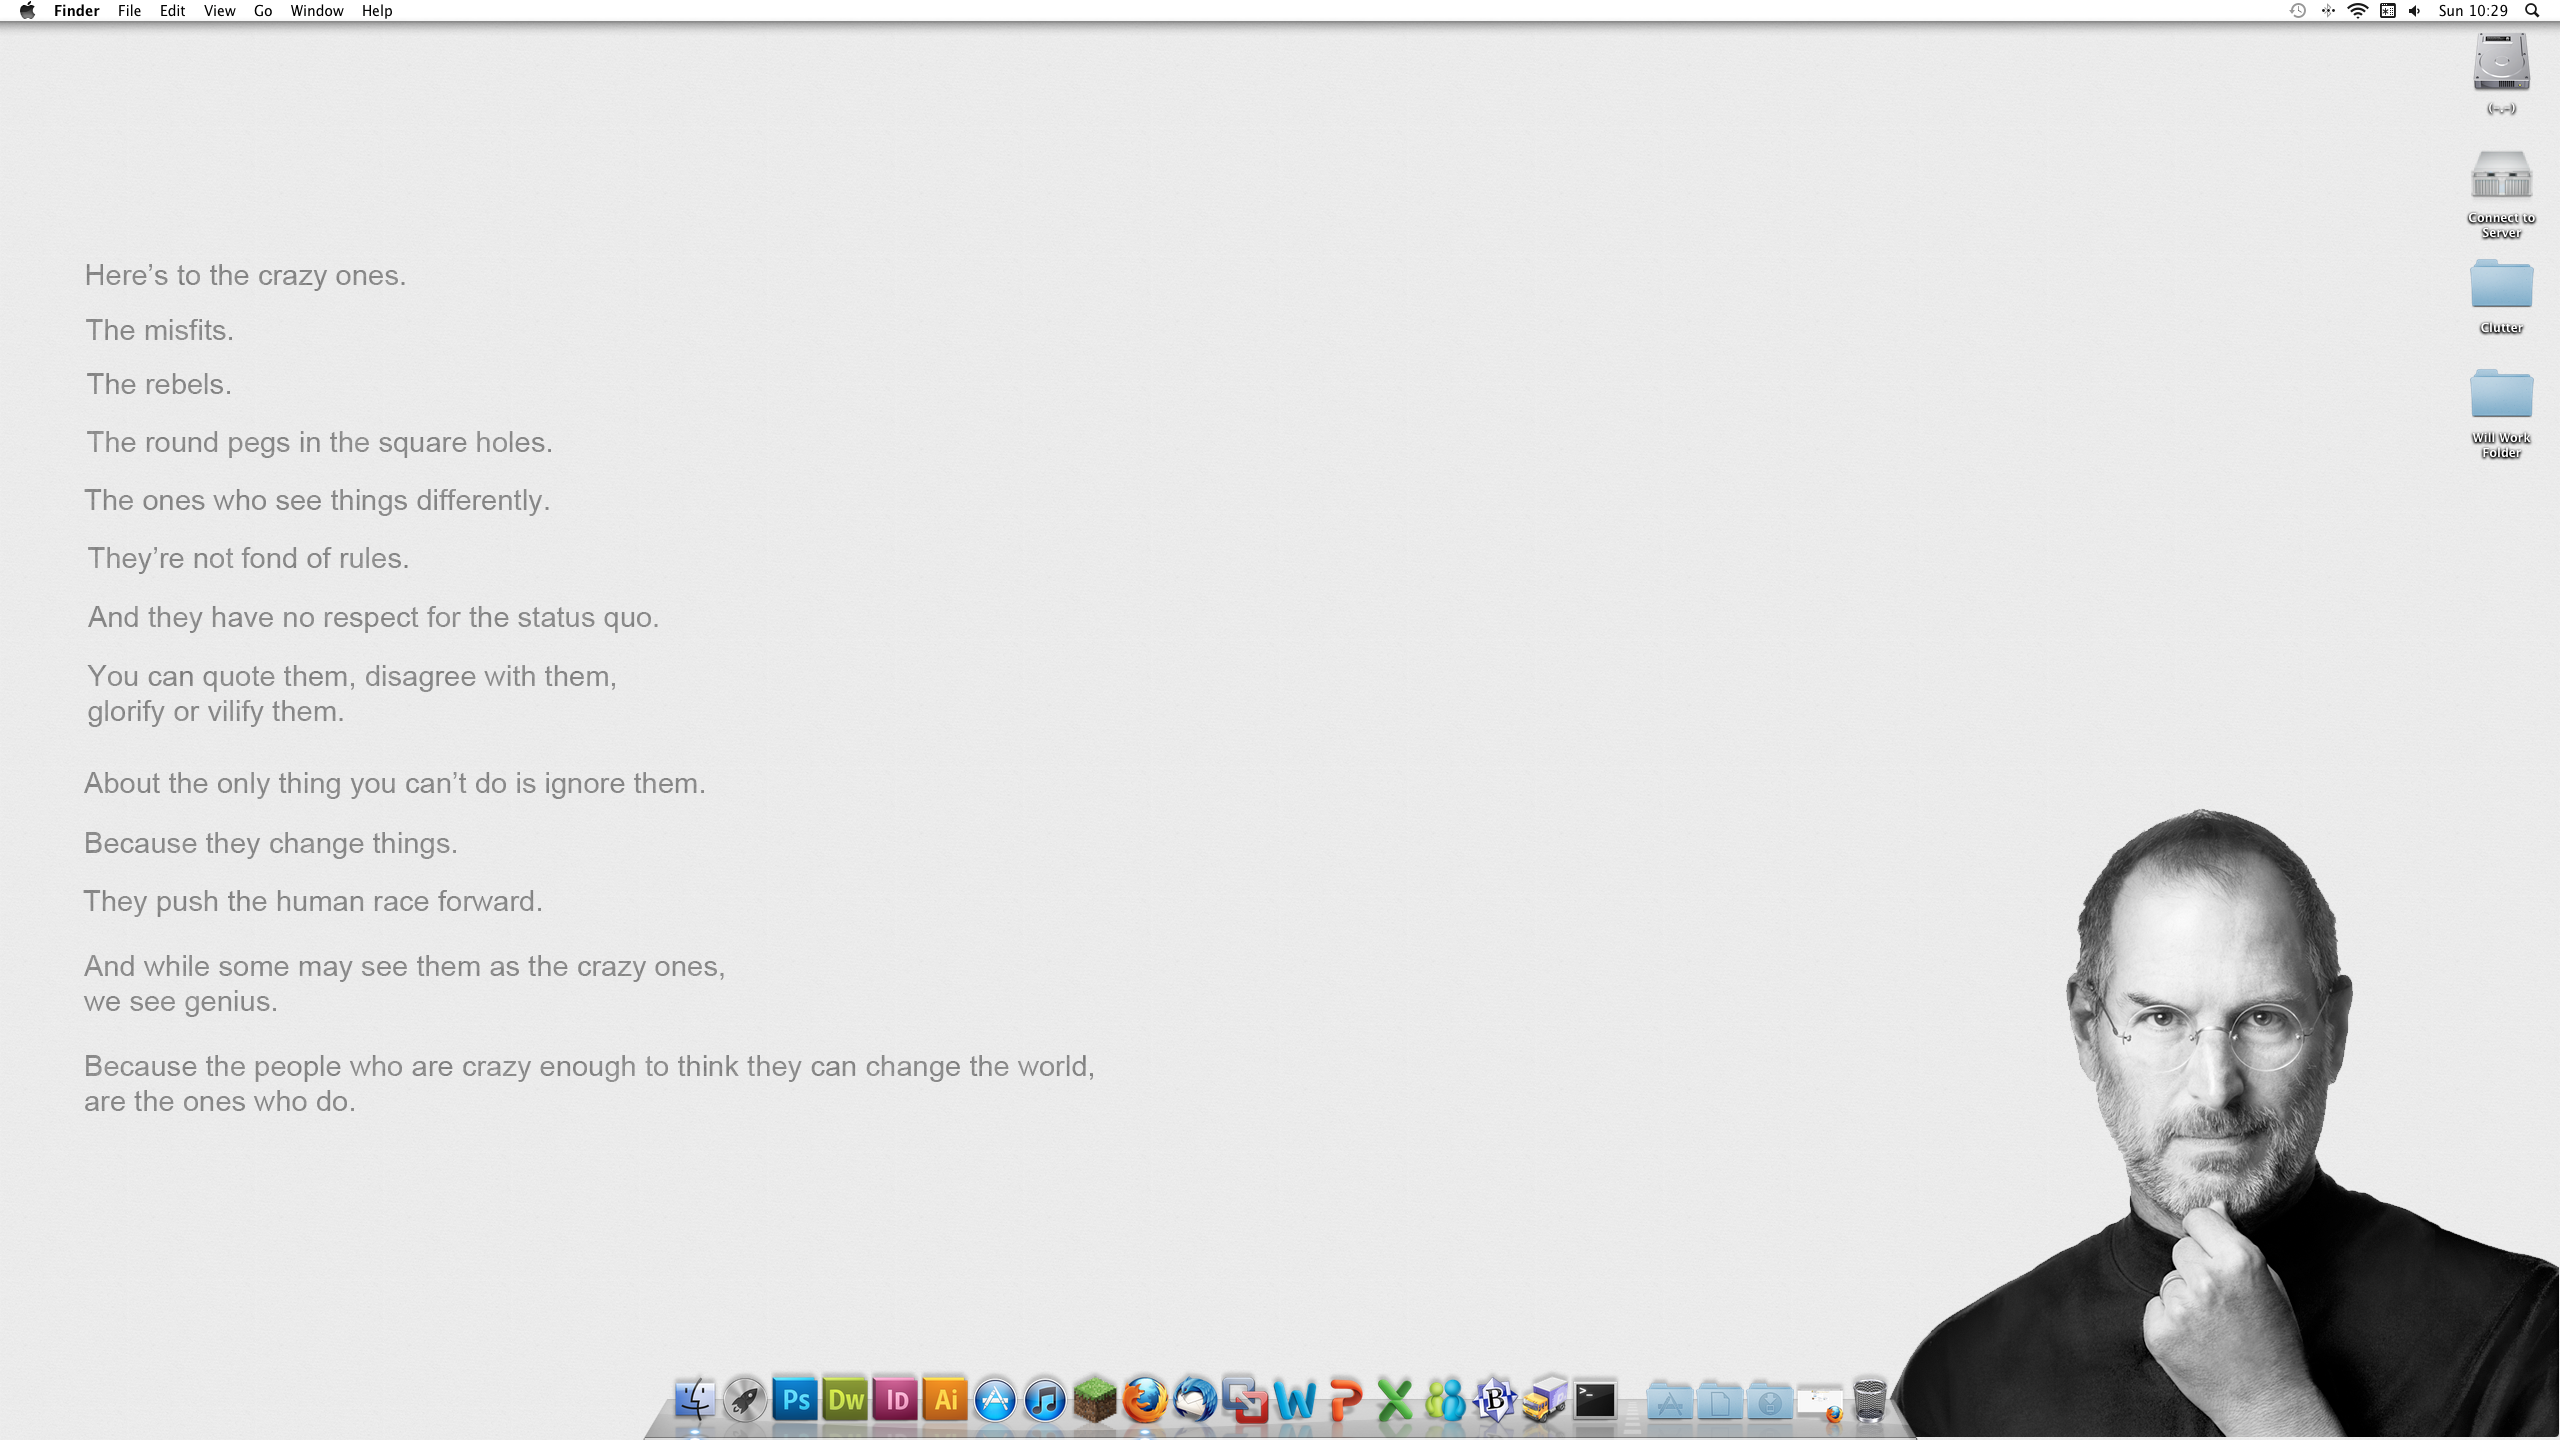
Task: Open Terminal application from Dock
Action: pos(1595,1400)
